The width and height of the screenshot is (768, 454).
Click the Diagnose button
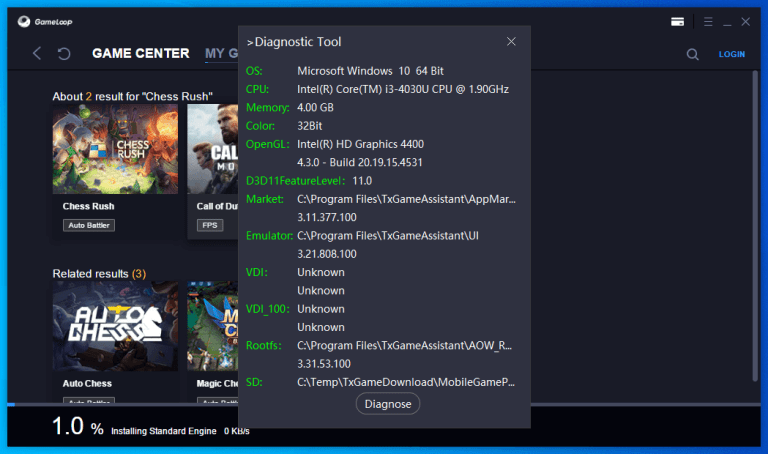coord(387,404)
